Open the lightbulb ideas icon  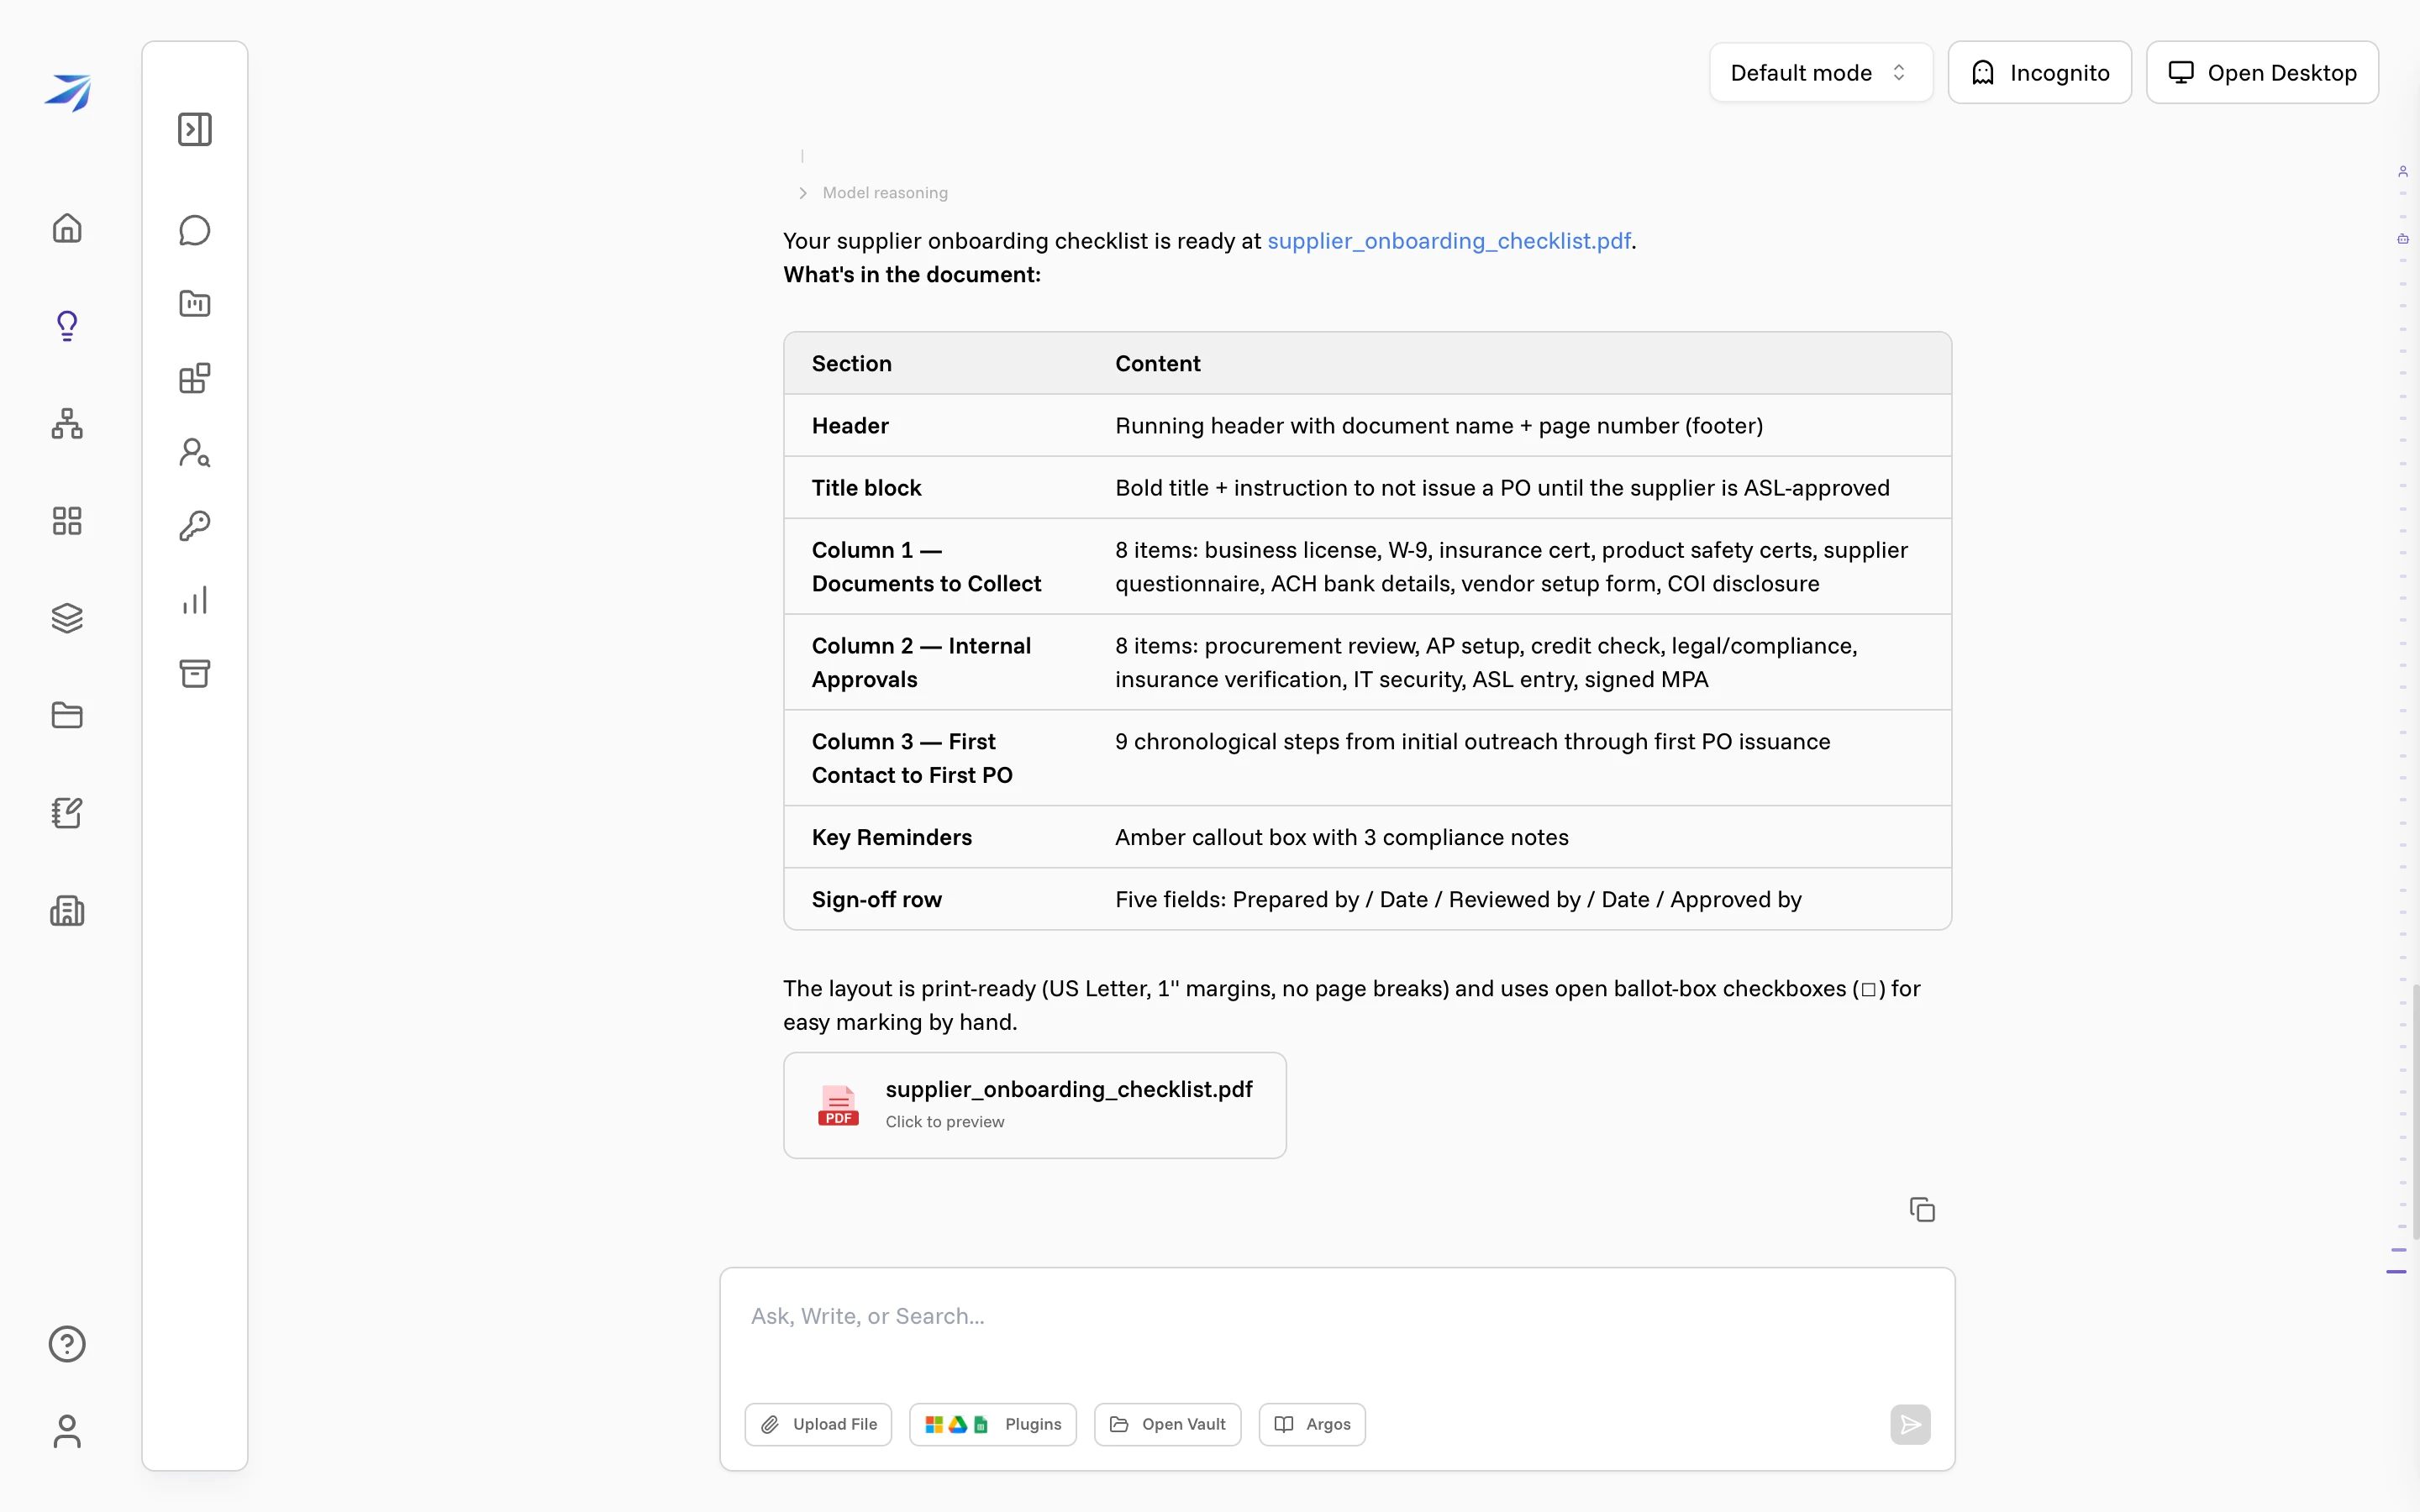(x=67, y=326)
